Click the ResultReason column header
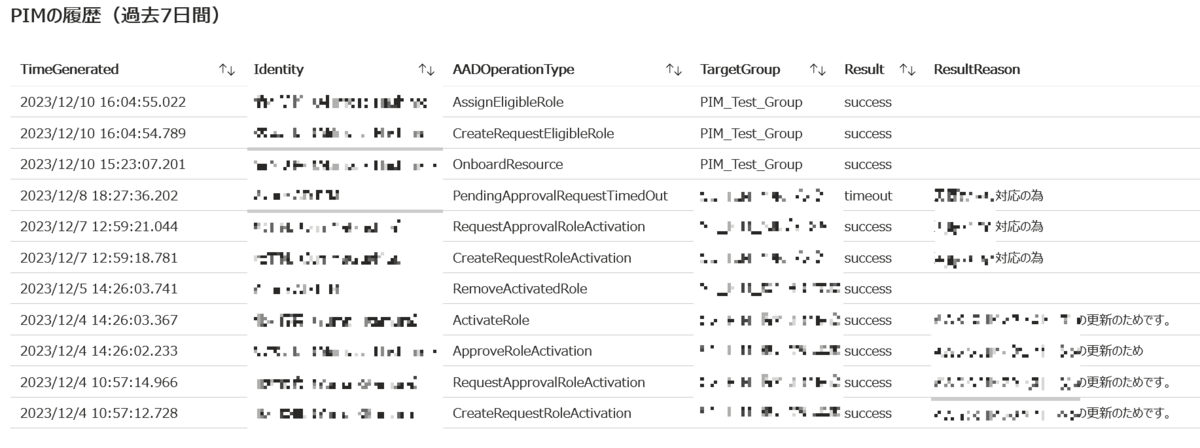1200x448 pixels. (x=976, y=69)
